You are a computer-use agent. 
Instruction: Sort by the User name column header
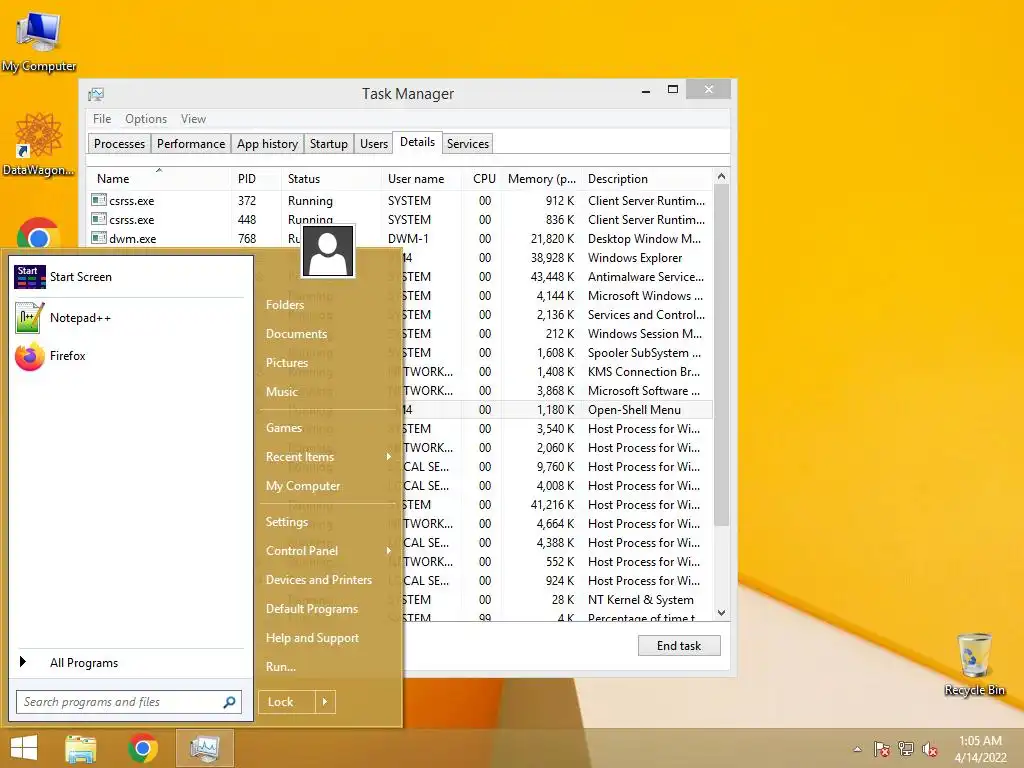point(422,178)
